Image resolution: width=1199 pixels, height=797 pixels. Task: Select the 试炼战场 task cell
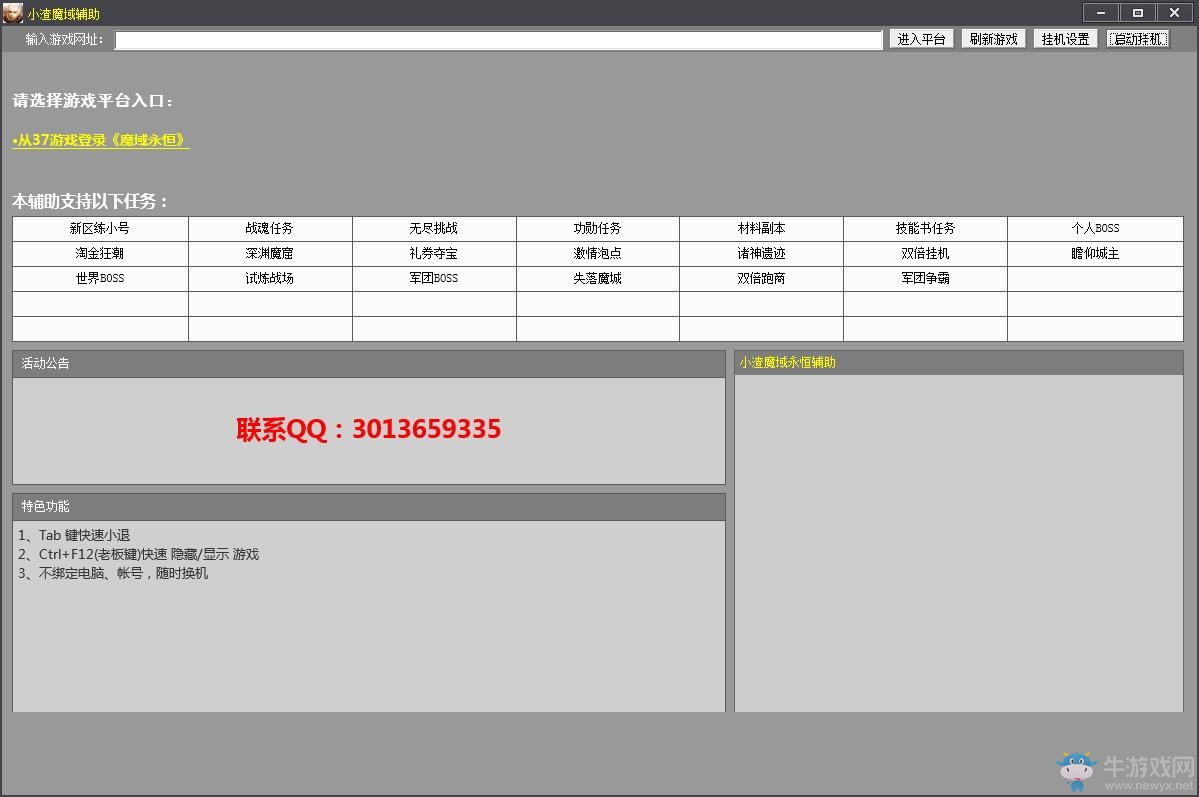(270, 278)
